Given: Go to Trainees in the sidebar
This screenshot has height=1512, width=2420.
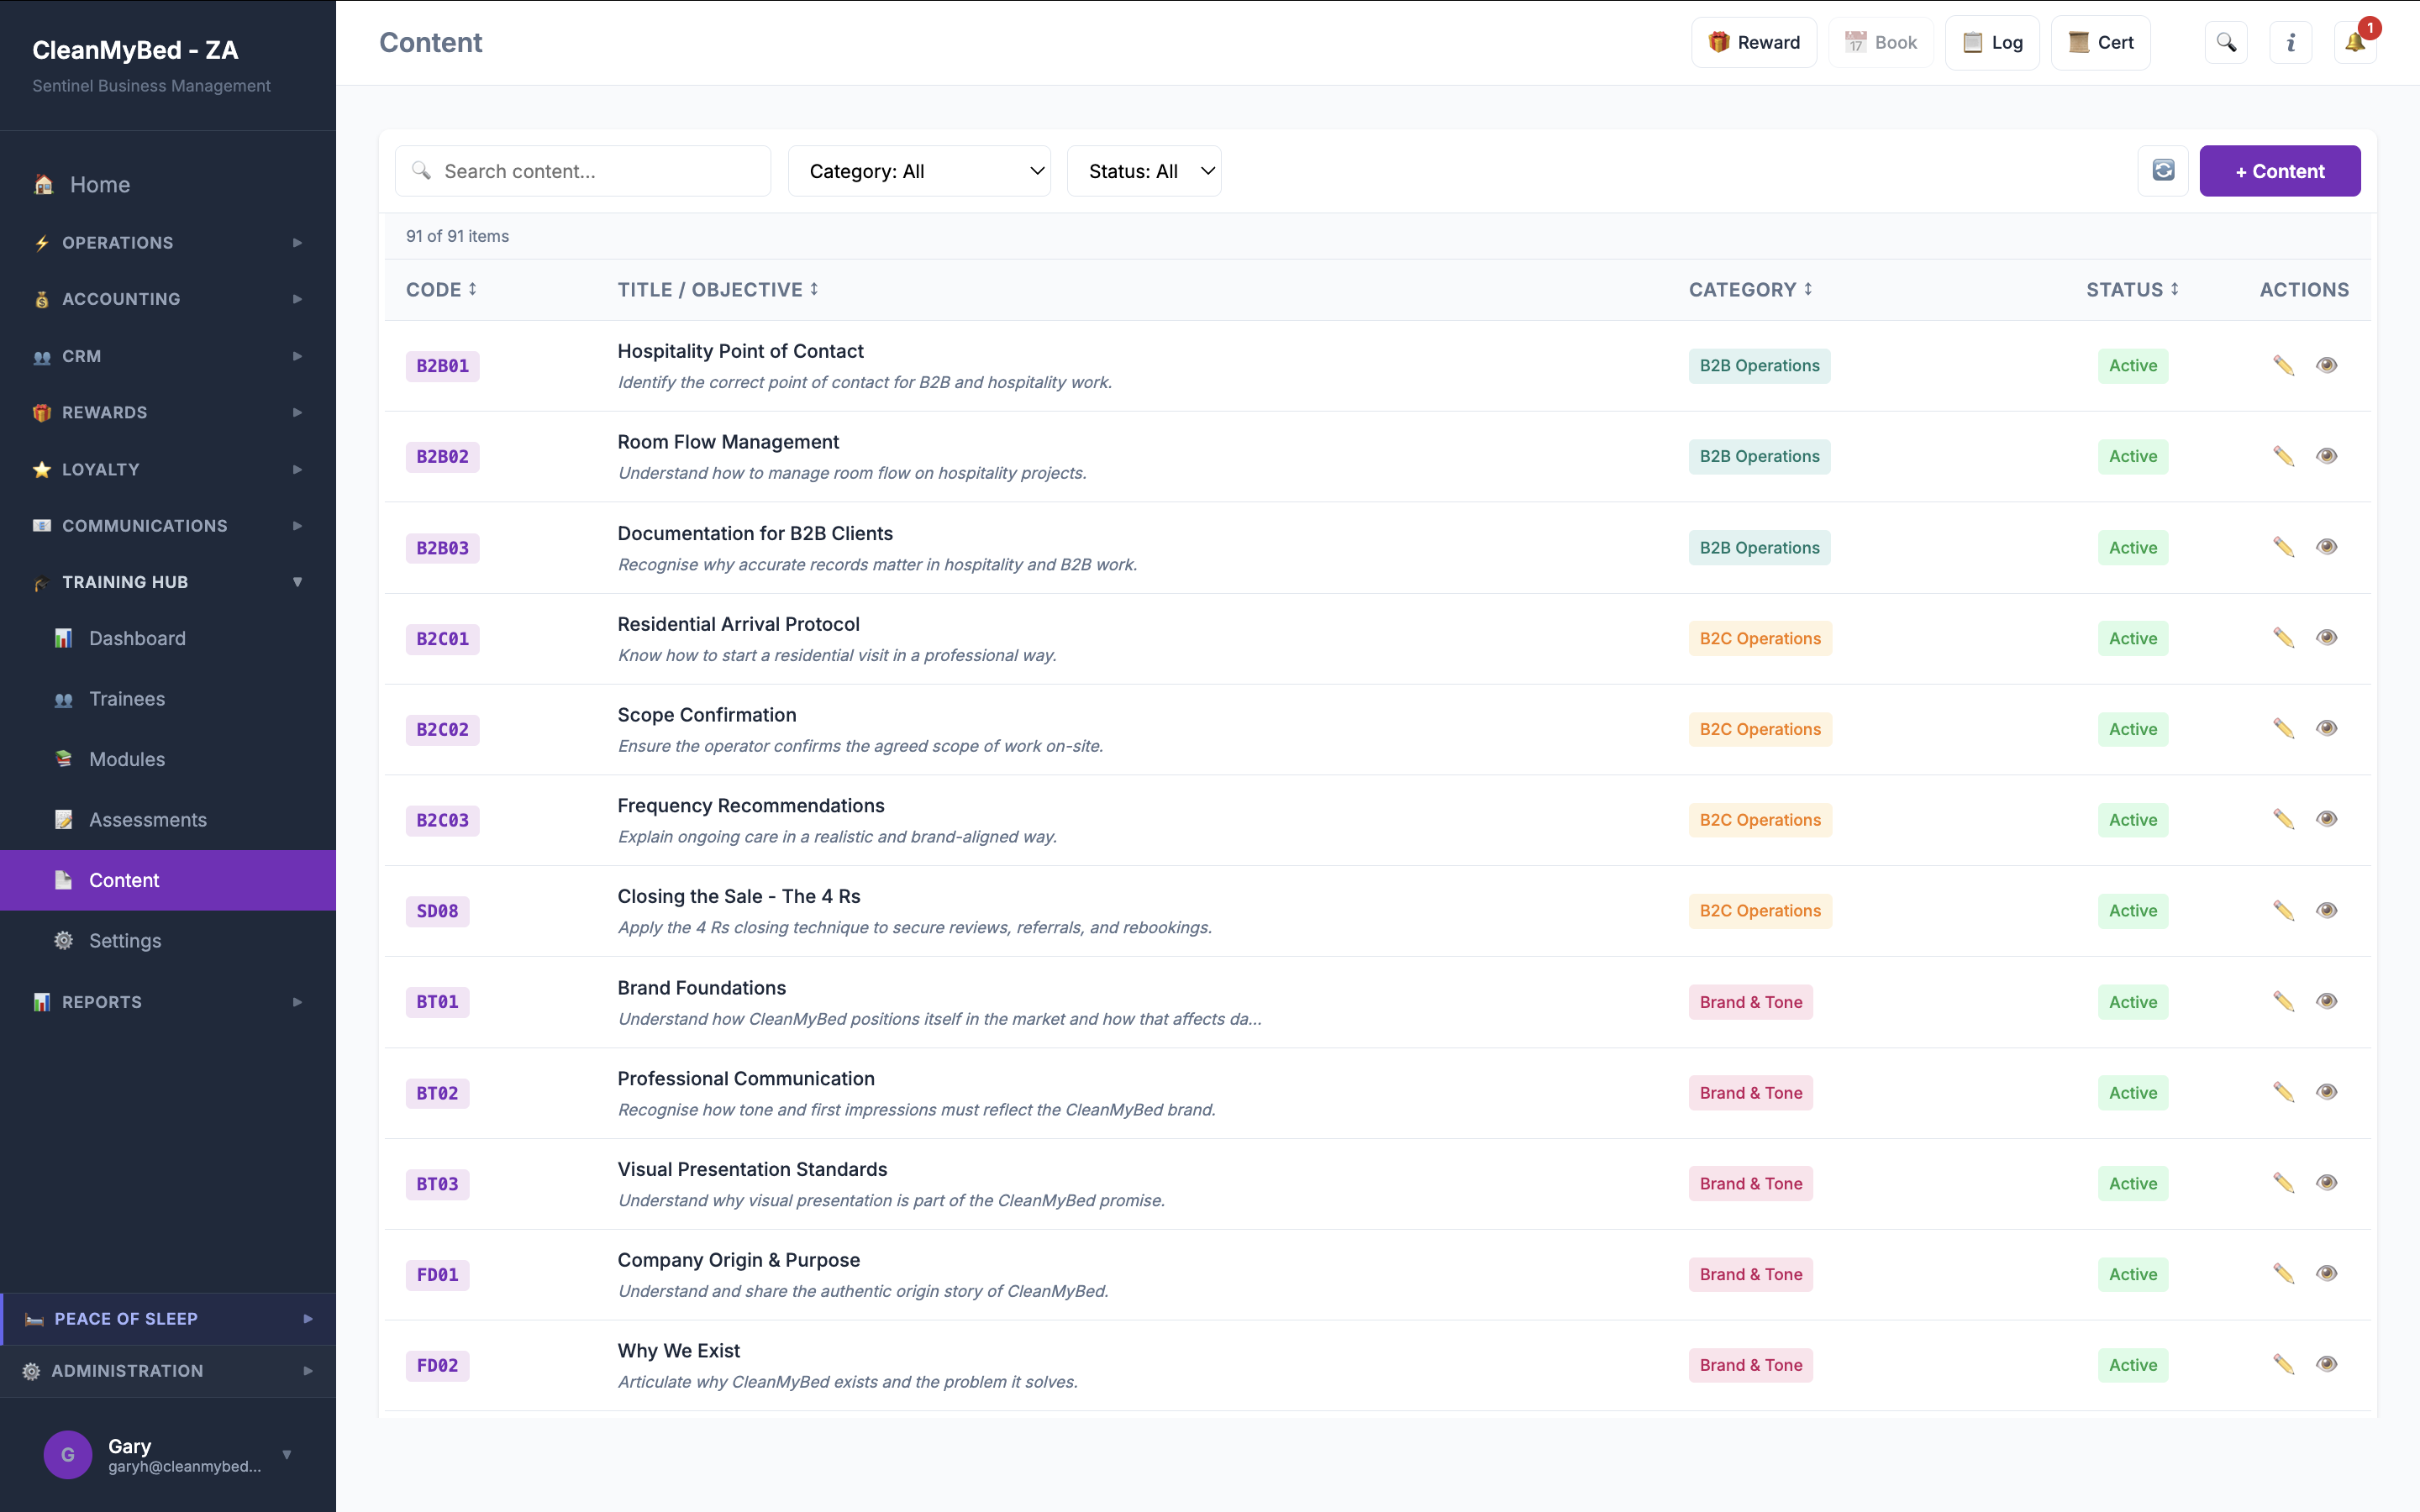Looking at the screenshot, I should coord(127,699).
